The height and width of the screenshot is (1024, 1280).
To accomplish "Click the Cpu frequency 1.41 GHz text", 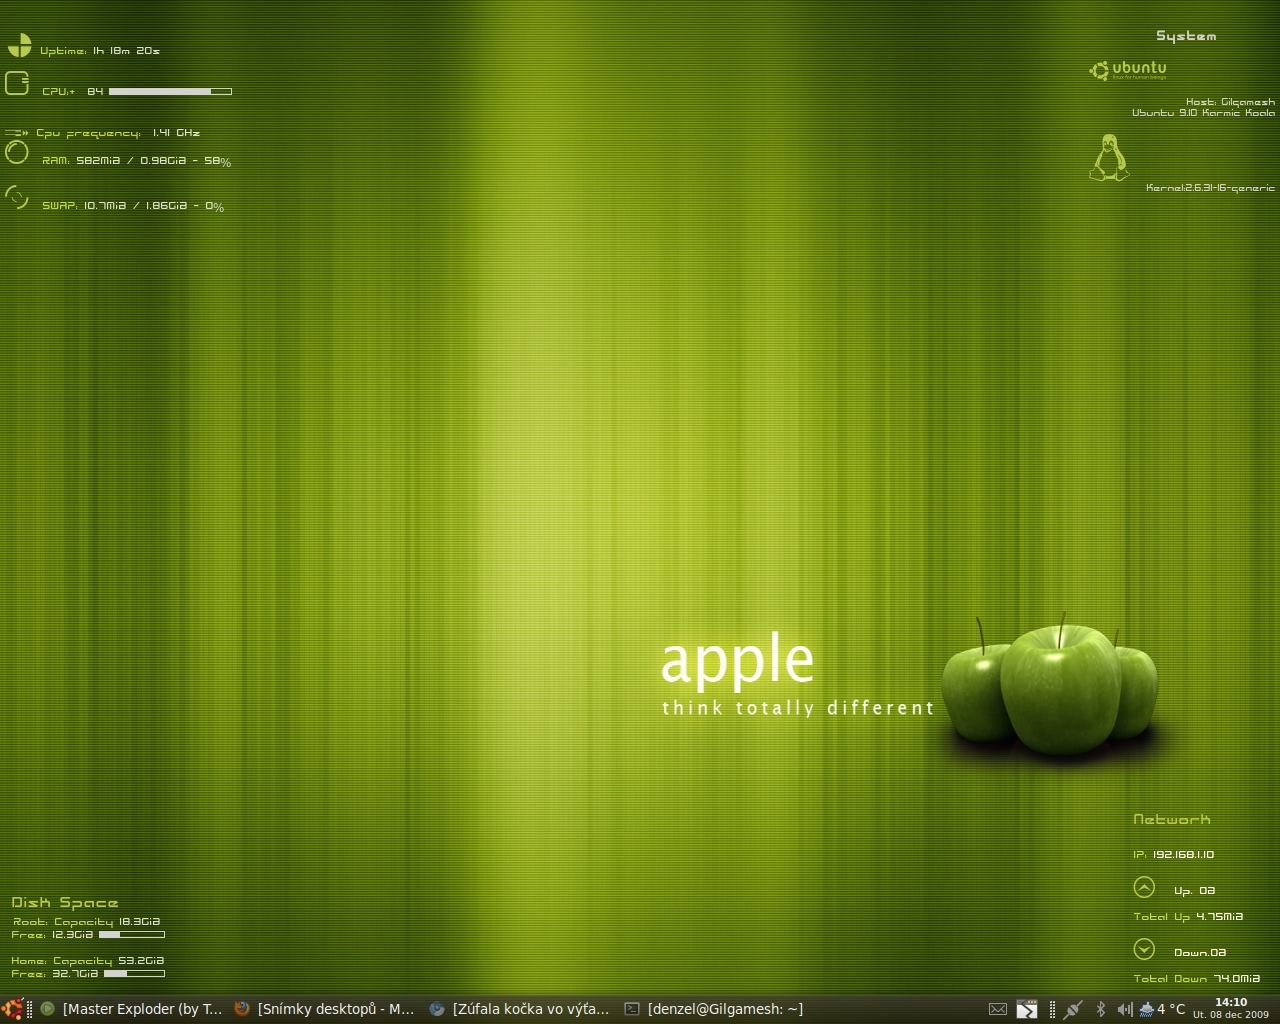I will click(x=118, y=133).
